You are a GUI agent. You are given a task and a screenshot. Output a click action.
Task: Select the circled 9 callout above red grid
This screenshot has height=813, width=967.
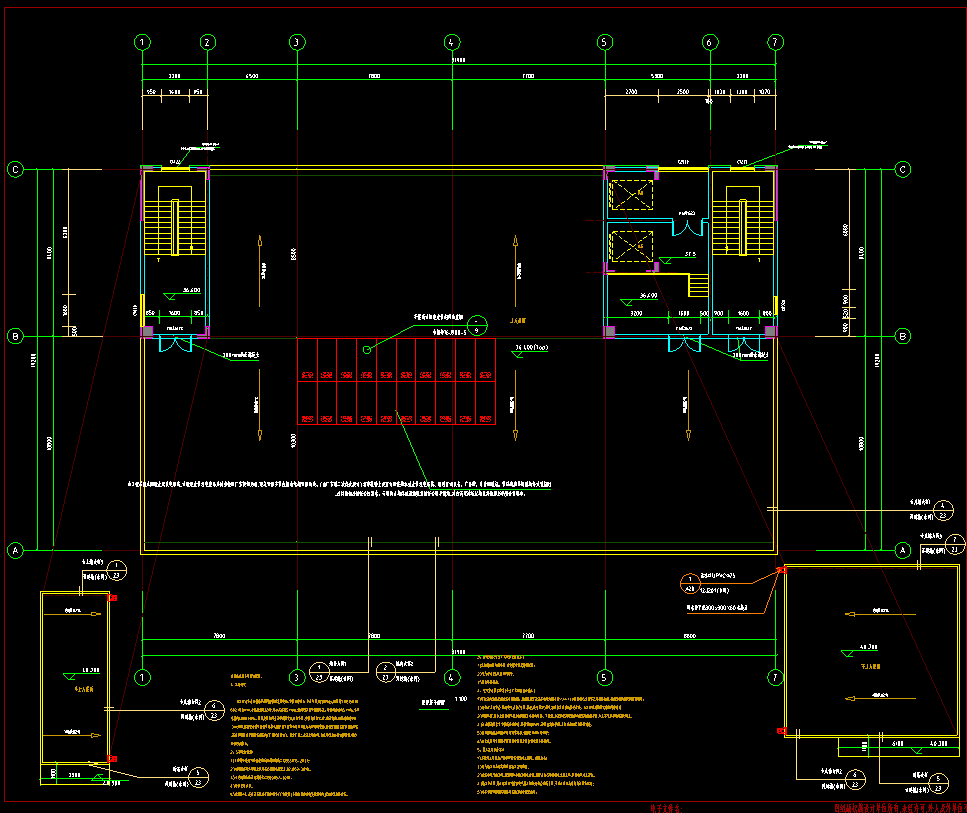coord(478,323)
